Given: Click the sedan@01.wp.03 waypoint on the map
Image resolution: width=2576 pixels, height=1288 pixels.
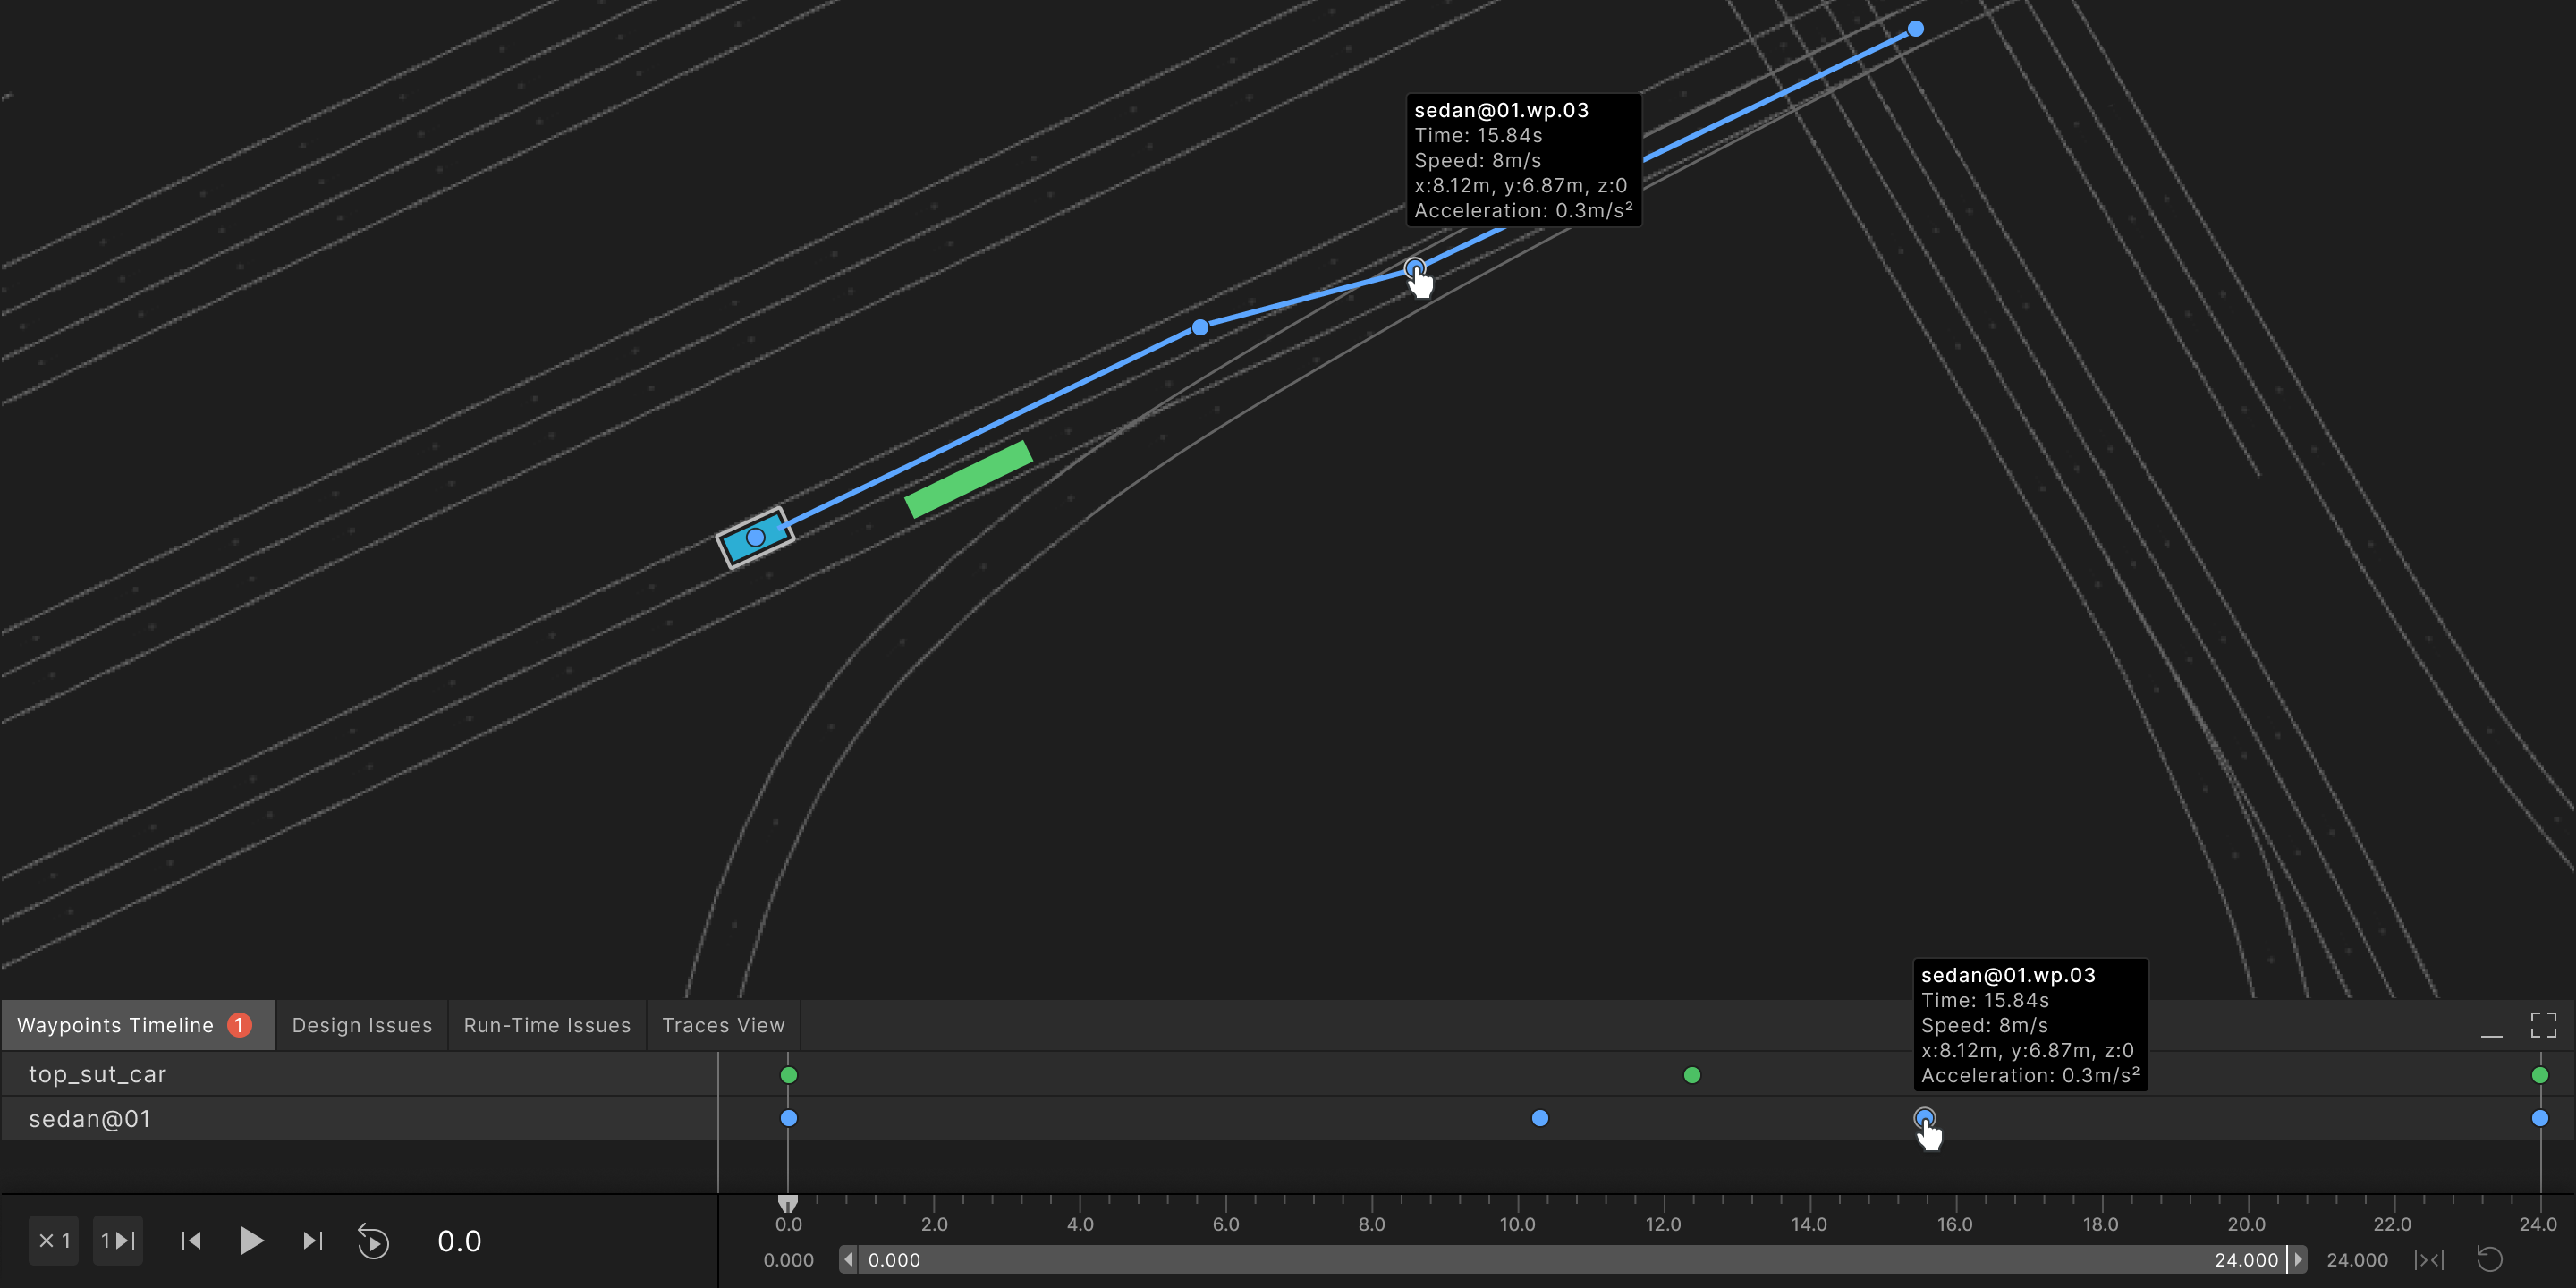Looking at the screenshot, I should 1415,268.
